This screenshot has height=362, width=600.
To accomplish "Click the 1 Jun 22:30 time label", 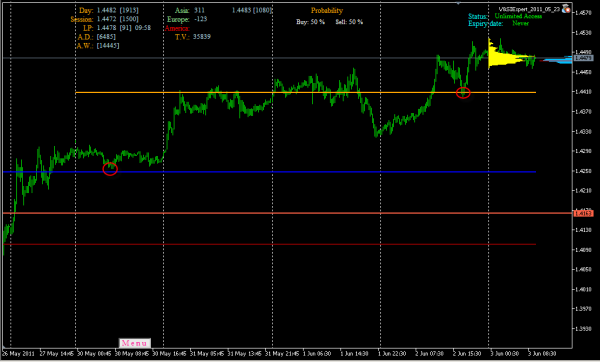I will point(392,354).
